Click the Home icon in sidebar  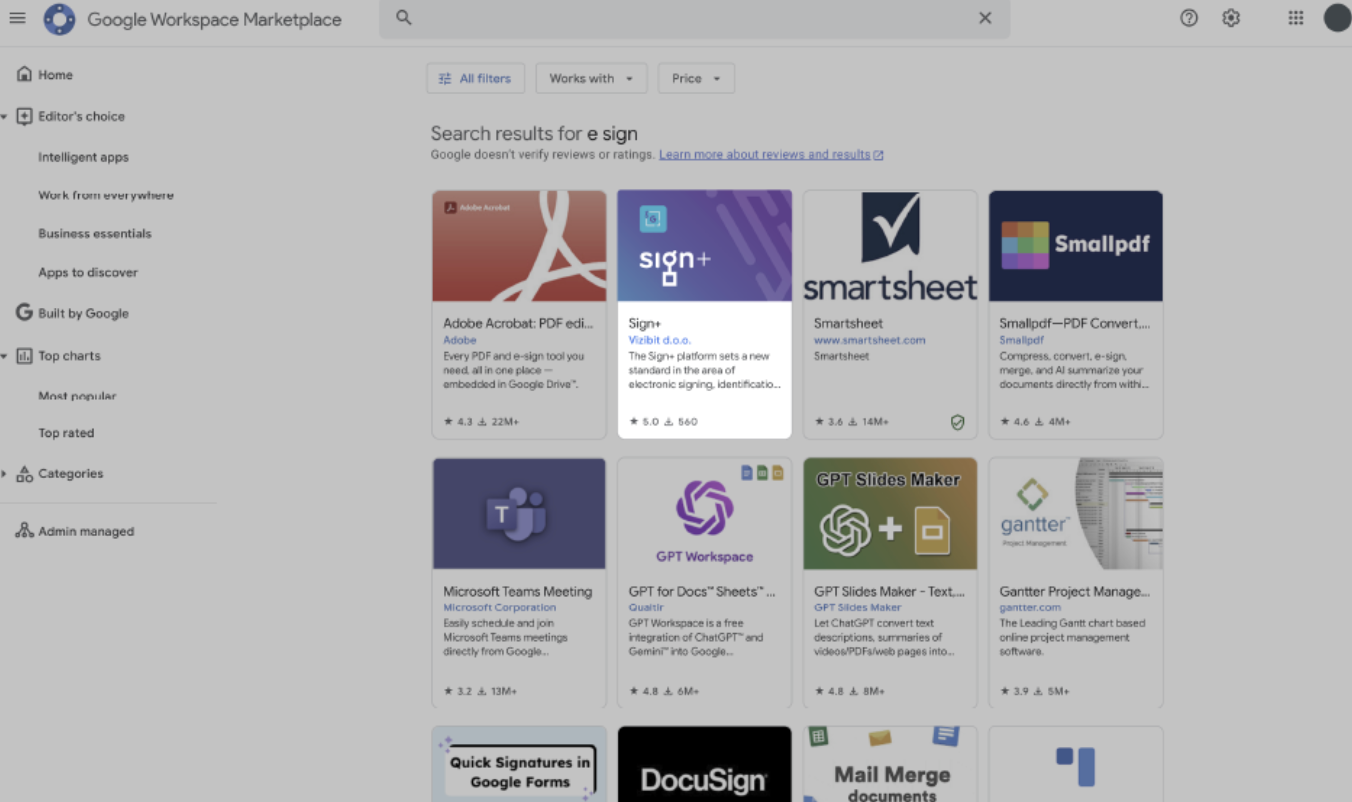pyautogui.click(x=24, y=74)
